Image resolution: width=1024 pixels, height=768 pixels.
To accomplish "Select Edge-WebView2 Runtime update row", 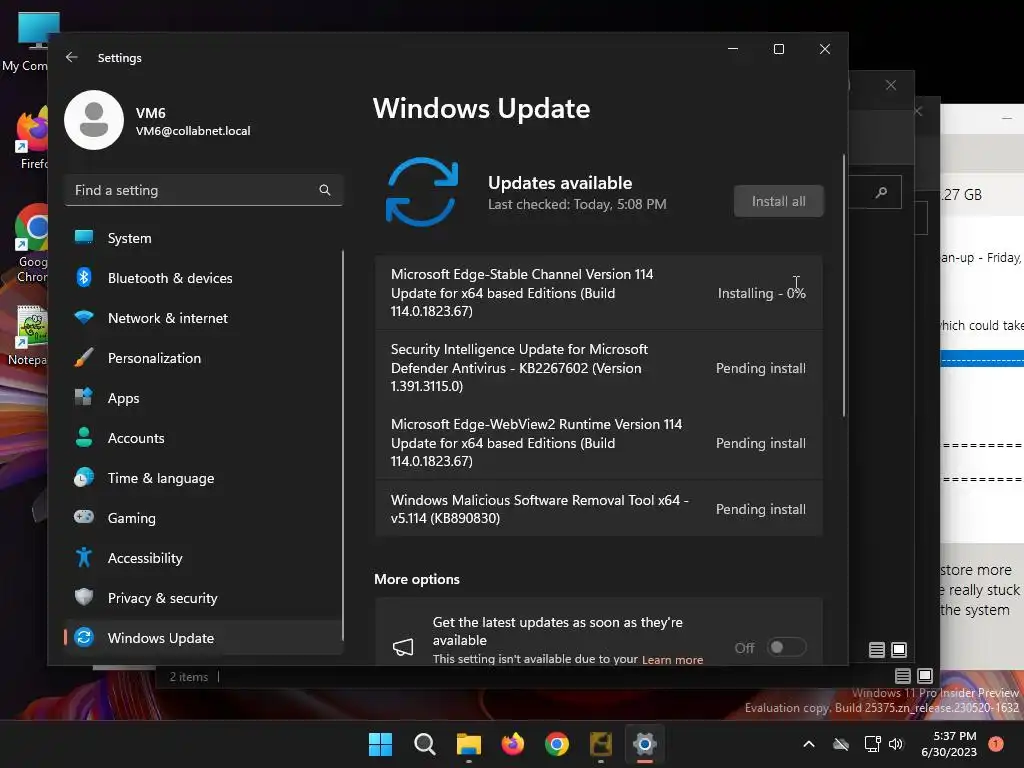I will click(x=598, y=443).
